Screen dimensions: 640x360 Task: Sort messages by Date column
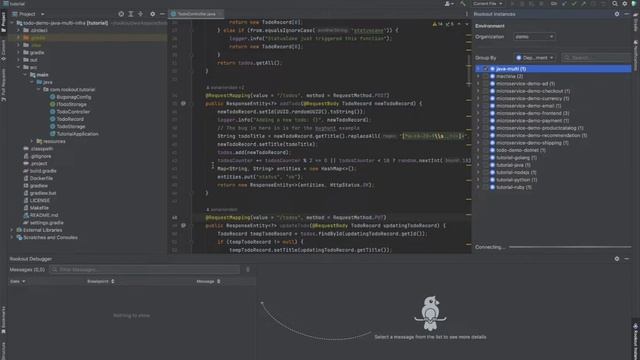click(18, 281)
